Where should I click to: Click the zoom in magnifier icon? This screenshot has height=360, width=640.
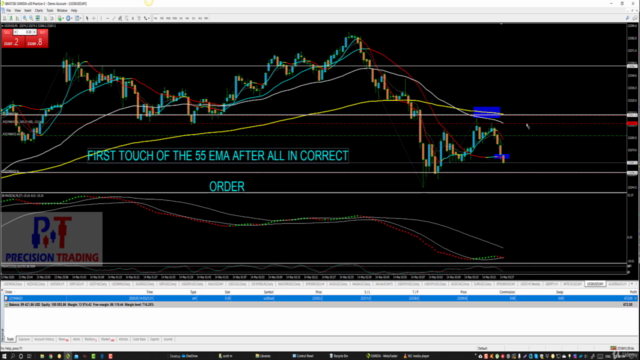(x=25, y=18)
